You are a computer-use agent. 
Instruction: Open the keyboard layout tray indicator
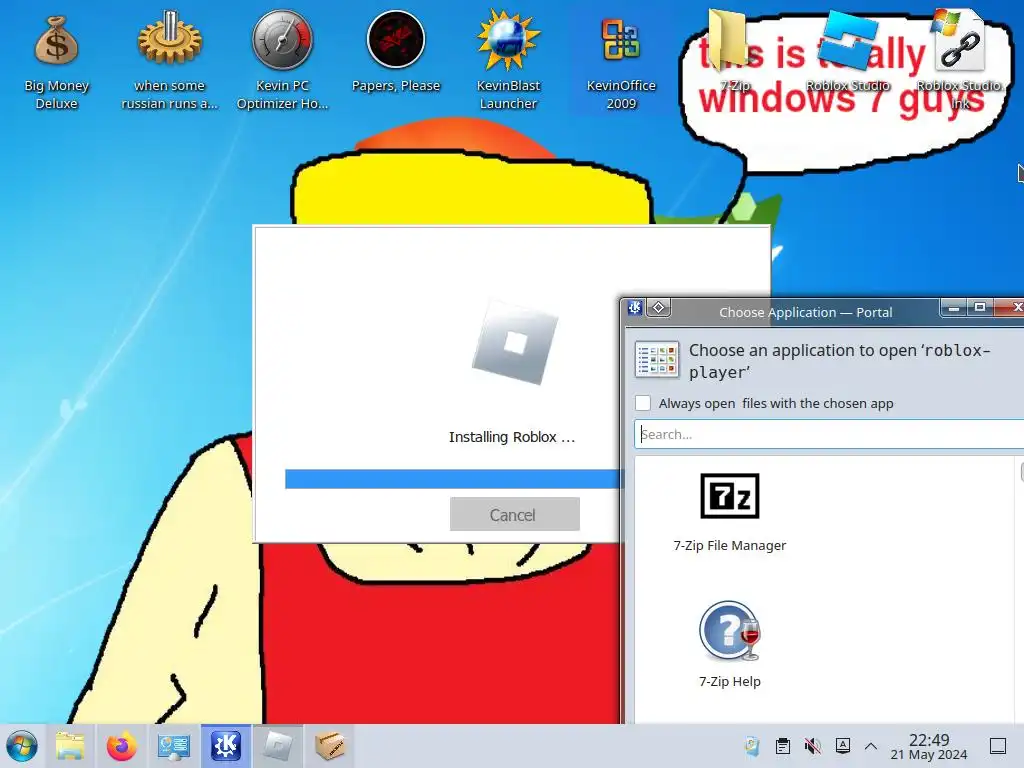click(x=843, y=745)
